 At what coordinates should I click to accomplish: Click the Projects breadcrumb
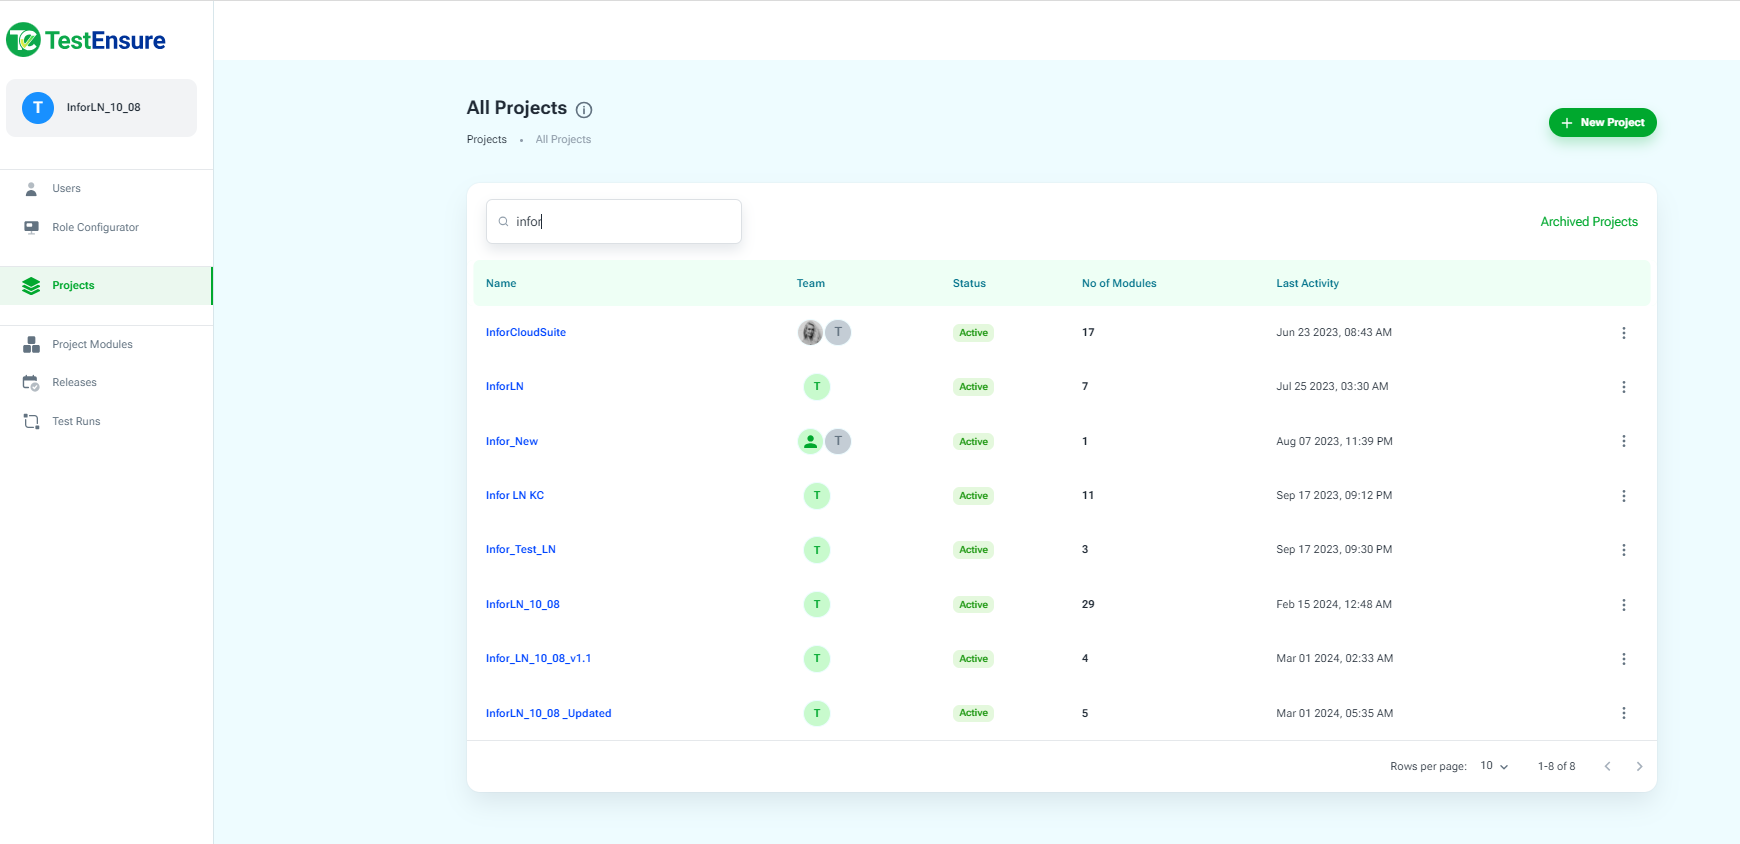pyautogui.click(x=487, y=139)
